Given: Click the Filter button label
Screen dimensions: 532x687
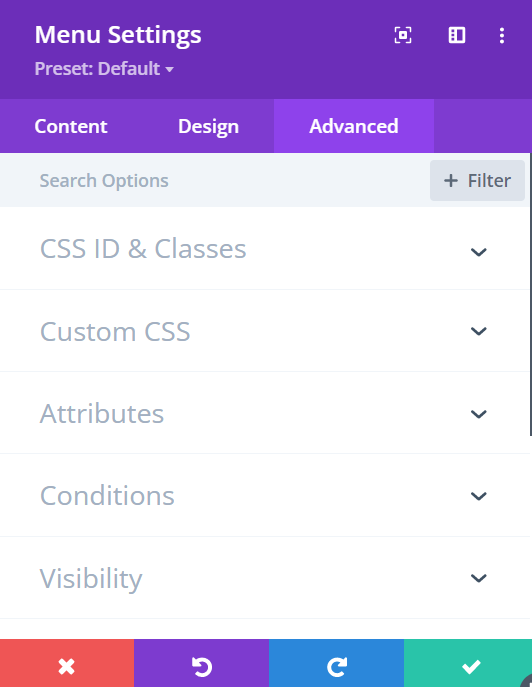Looking at the screenshot, I should click(489, 181).
